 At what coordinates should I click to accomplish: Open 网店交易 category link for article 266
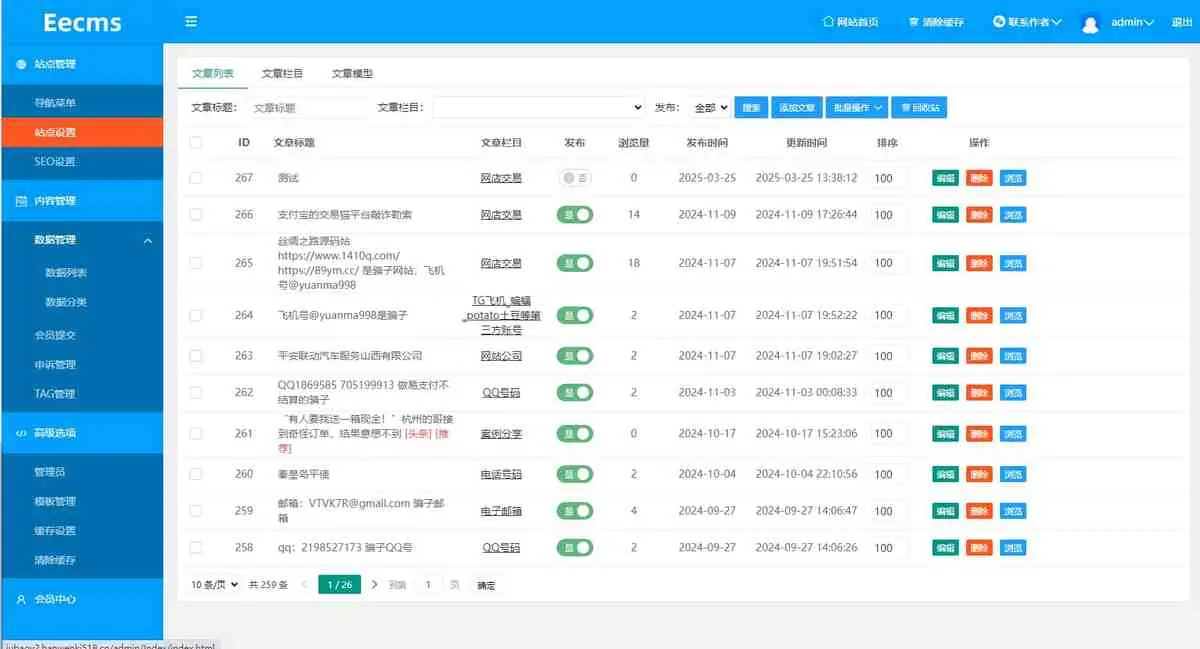[501, 214]
